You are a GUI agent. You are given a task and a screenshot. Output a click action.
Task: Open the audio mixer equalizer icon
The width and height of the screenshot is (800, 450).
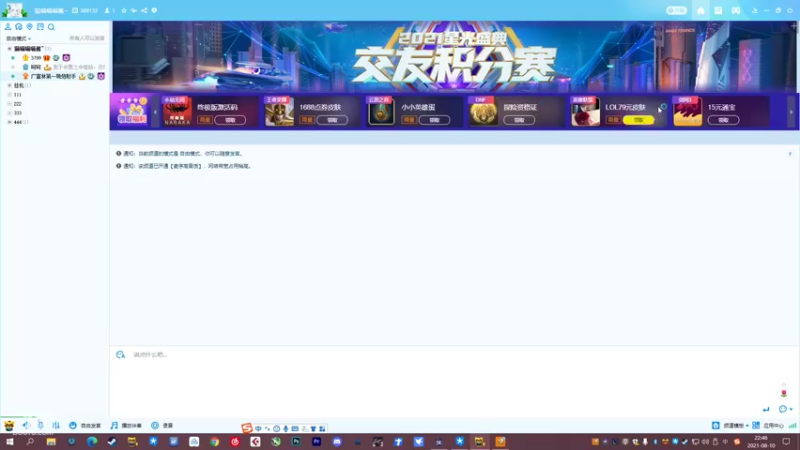click(56, 425)
